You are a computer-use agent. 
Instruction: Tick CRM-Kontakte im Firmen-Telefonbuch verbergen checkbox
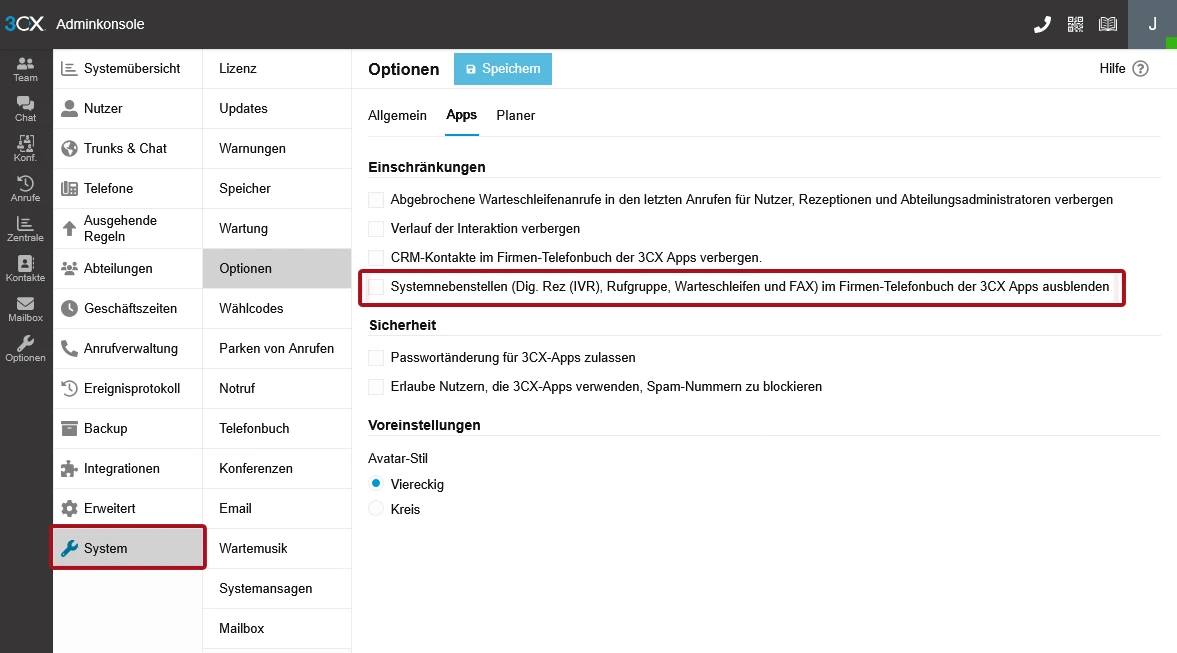[x=376, y=258]
